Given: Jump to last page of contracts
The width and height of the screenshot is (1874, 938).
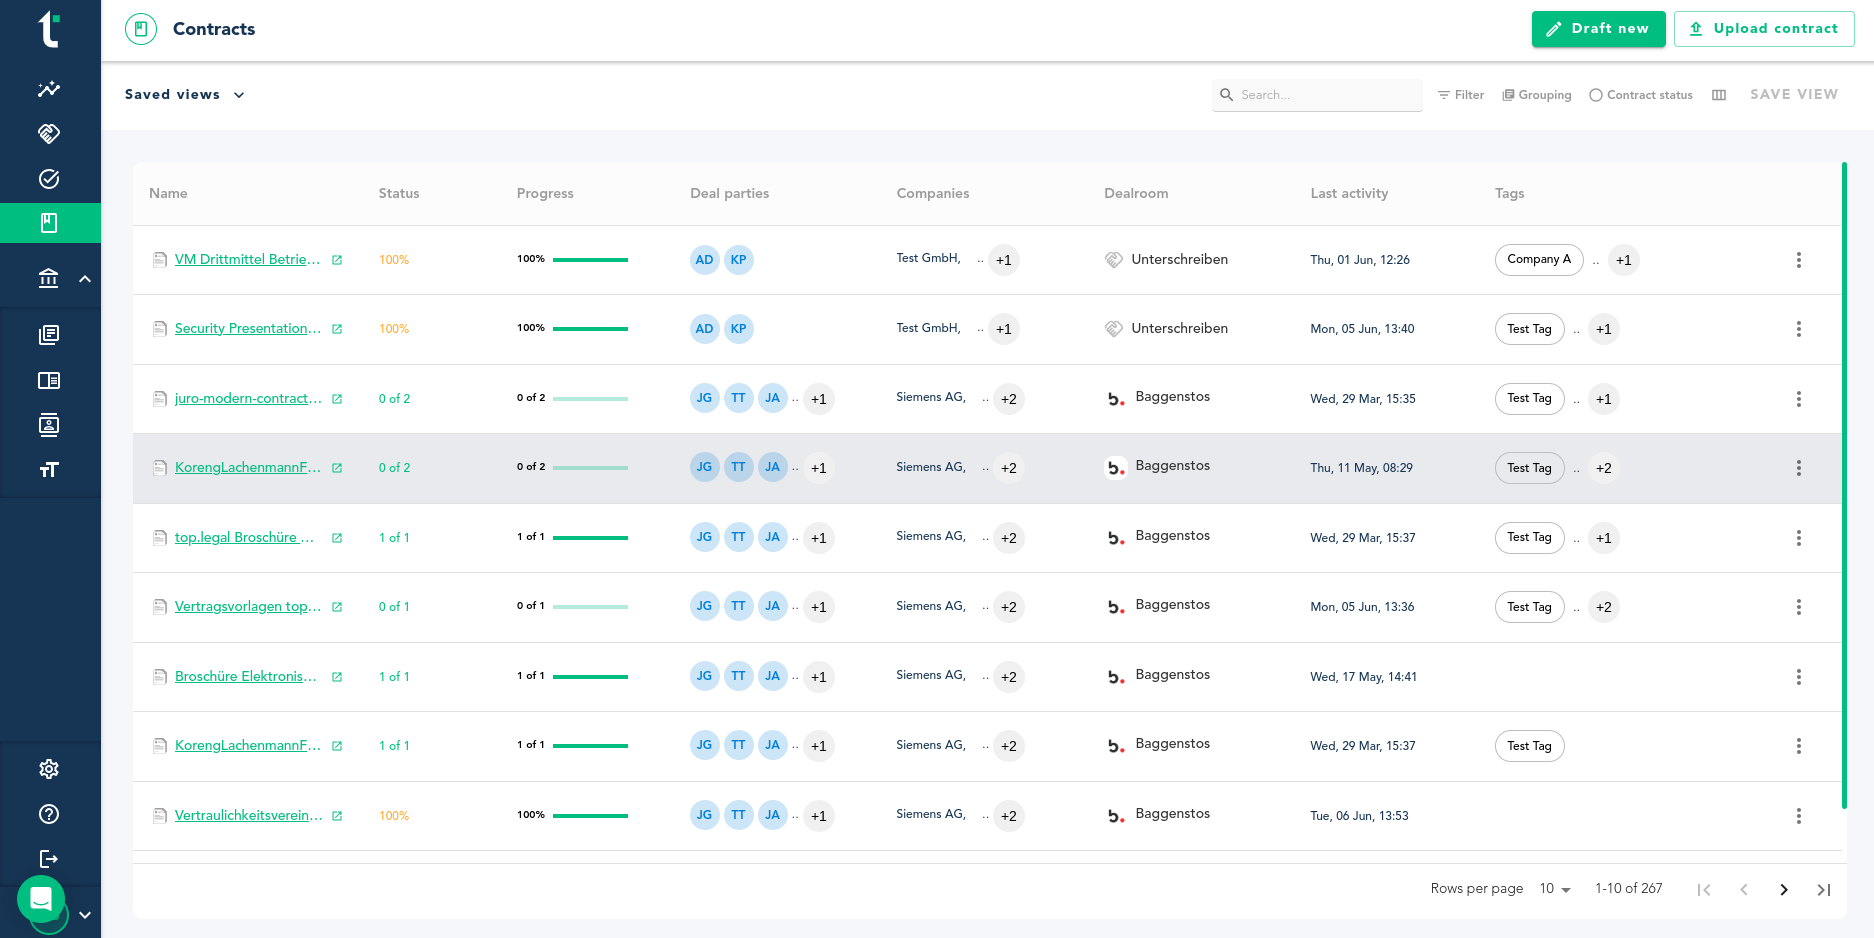Looking at the screenshot, I should tap(1824, 889).
